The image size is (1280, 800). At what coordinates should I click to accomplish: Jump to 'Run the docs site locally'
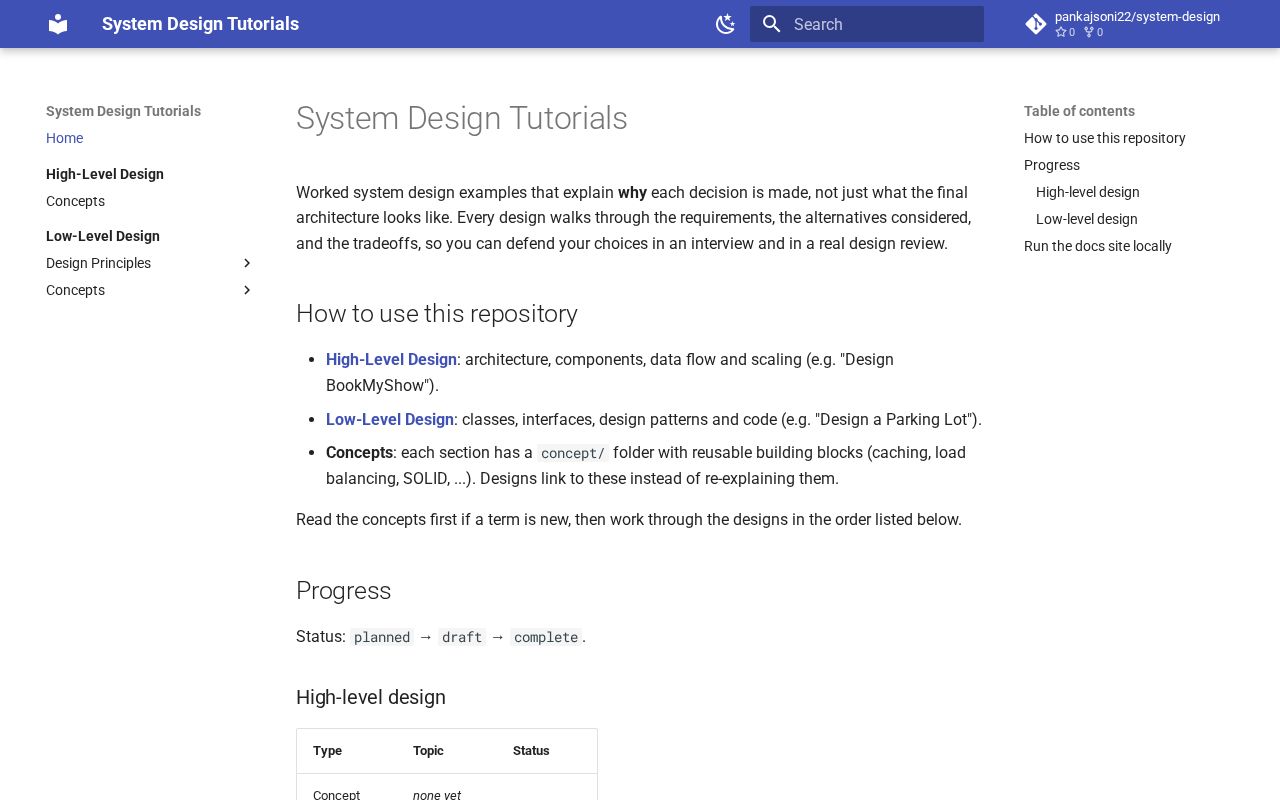click(x=1098, y=246)
